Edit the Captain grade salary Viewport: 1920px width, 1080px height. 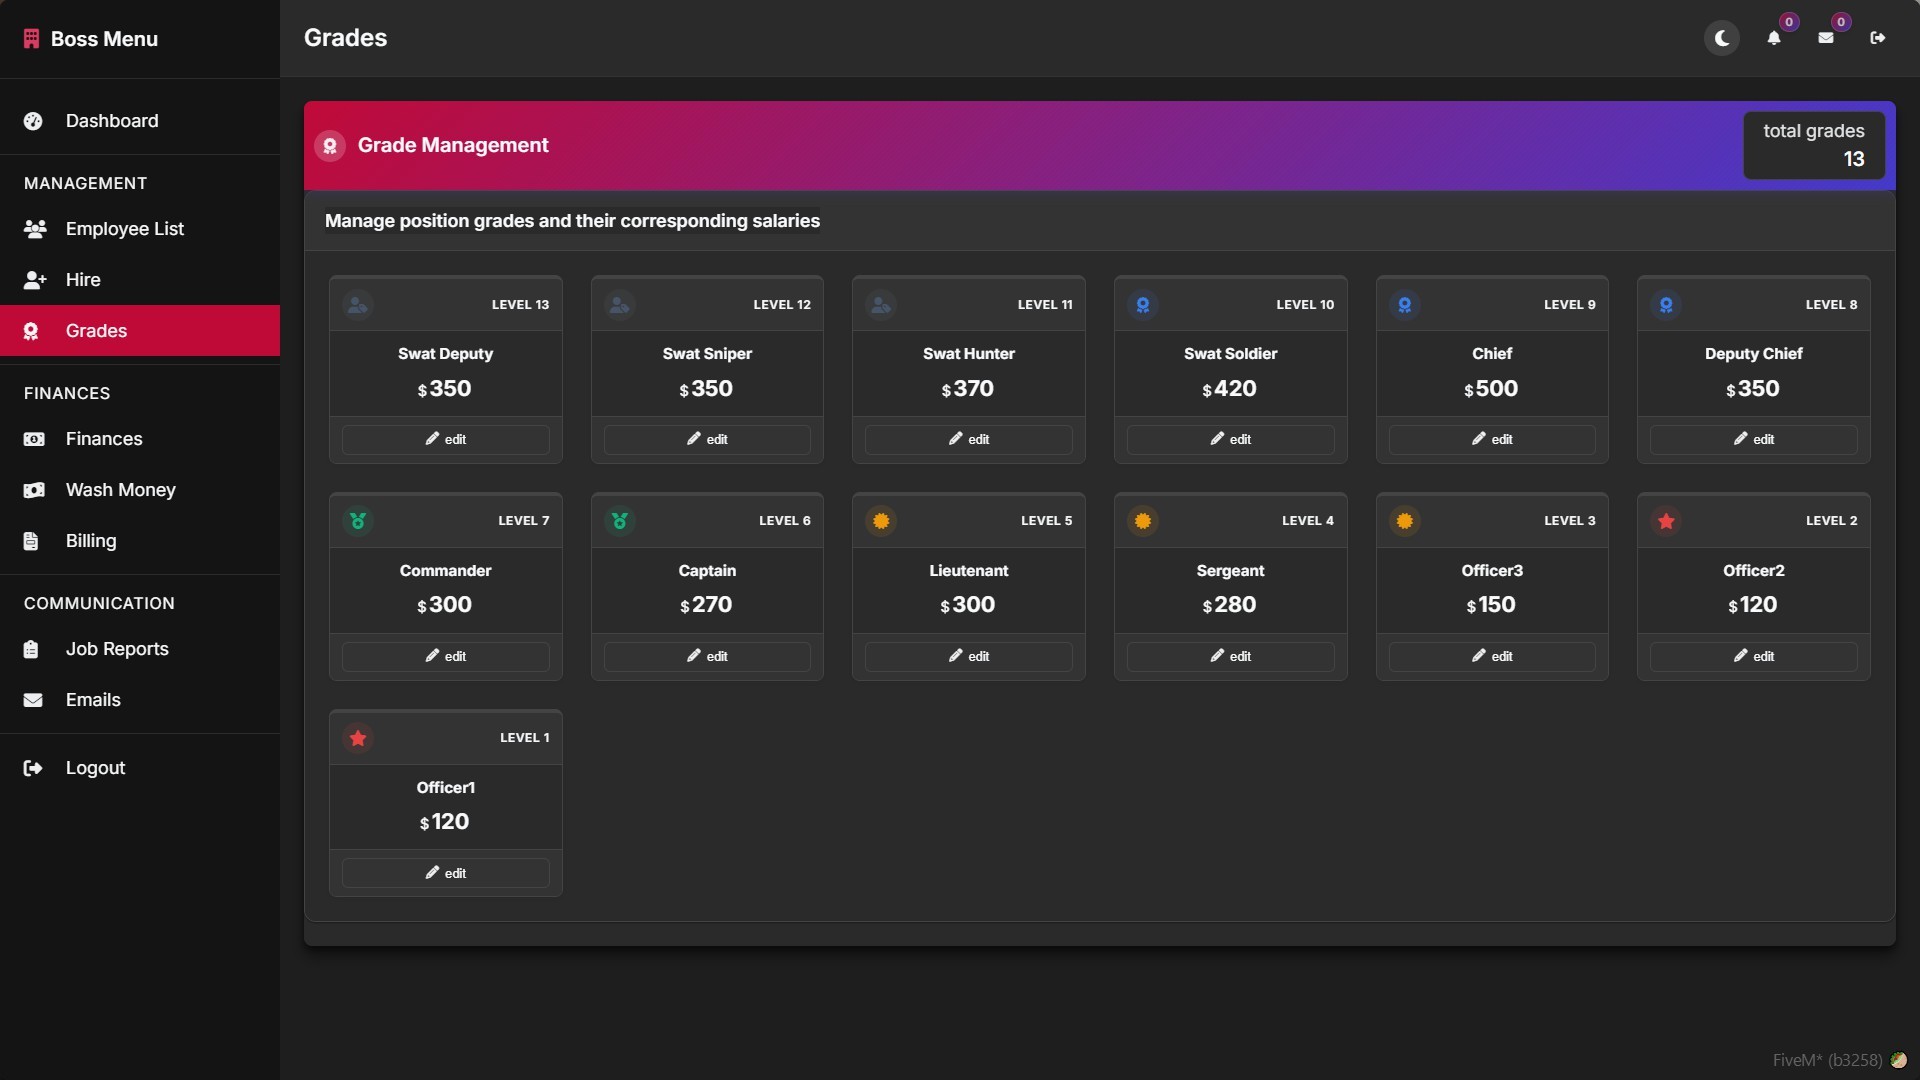click(x=707, y=657)
